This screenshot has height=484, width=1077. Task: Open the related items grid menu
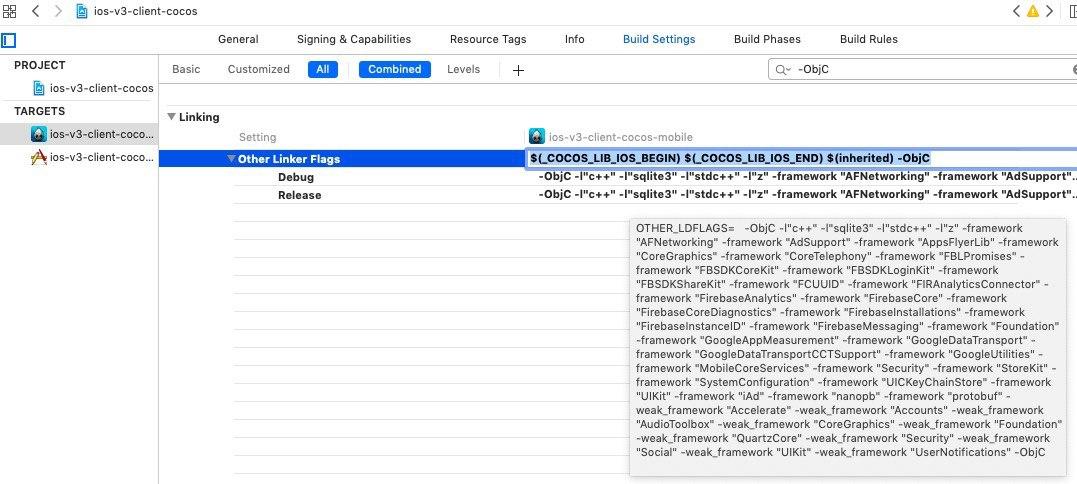[10, 11]
